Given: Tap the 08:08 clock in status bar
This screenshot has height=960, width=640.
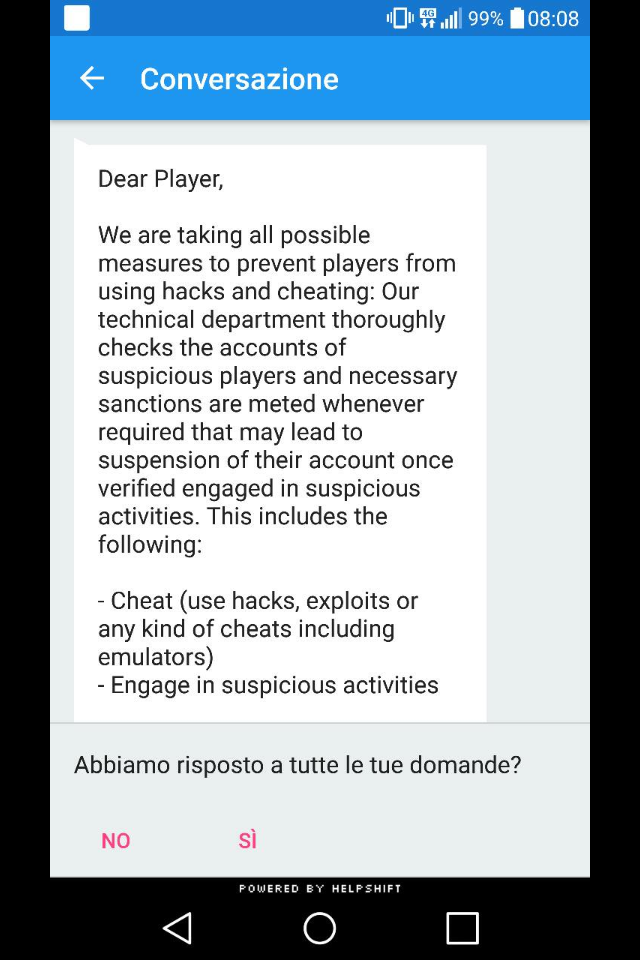Looking at the screenshot, I should click(x=553, y=19).
